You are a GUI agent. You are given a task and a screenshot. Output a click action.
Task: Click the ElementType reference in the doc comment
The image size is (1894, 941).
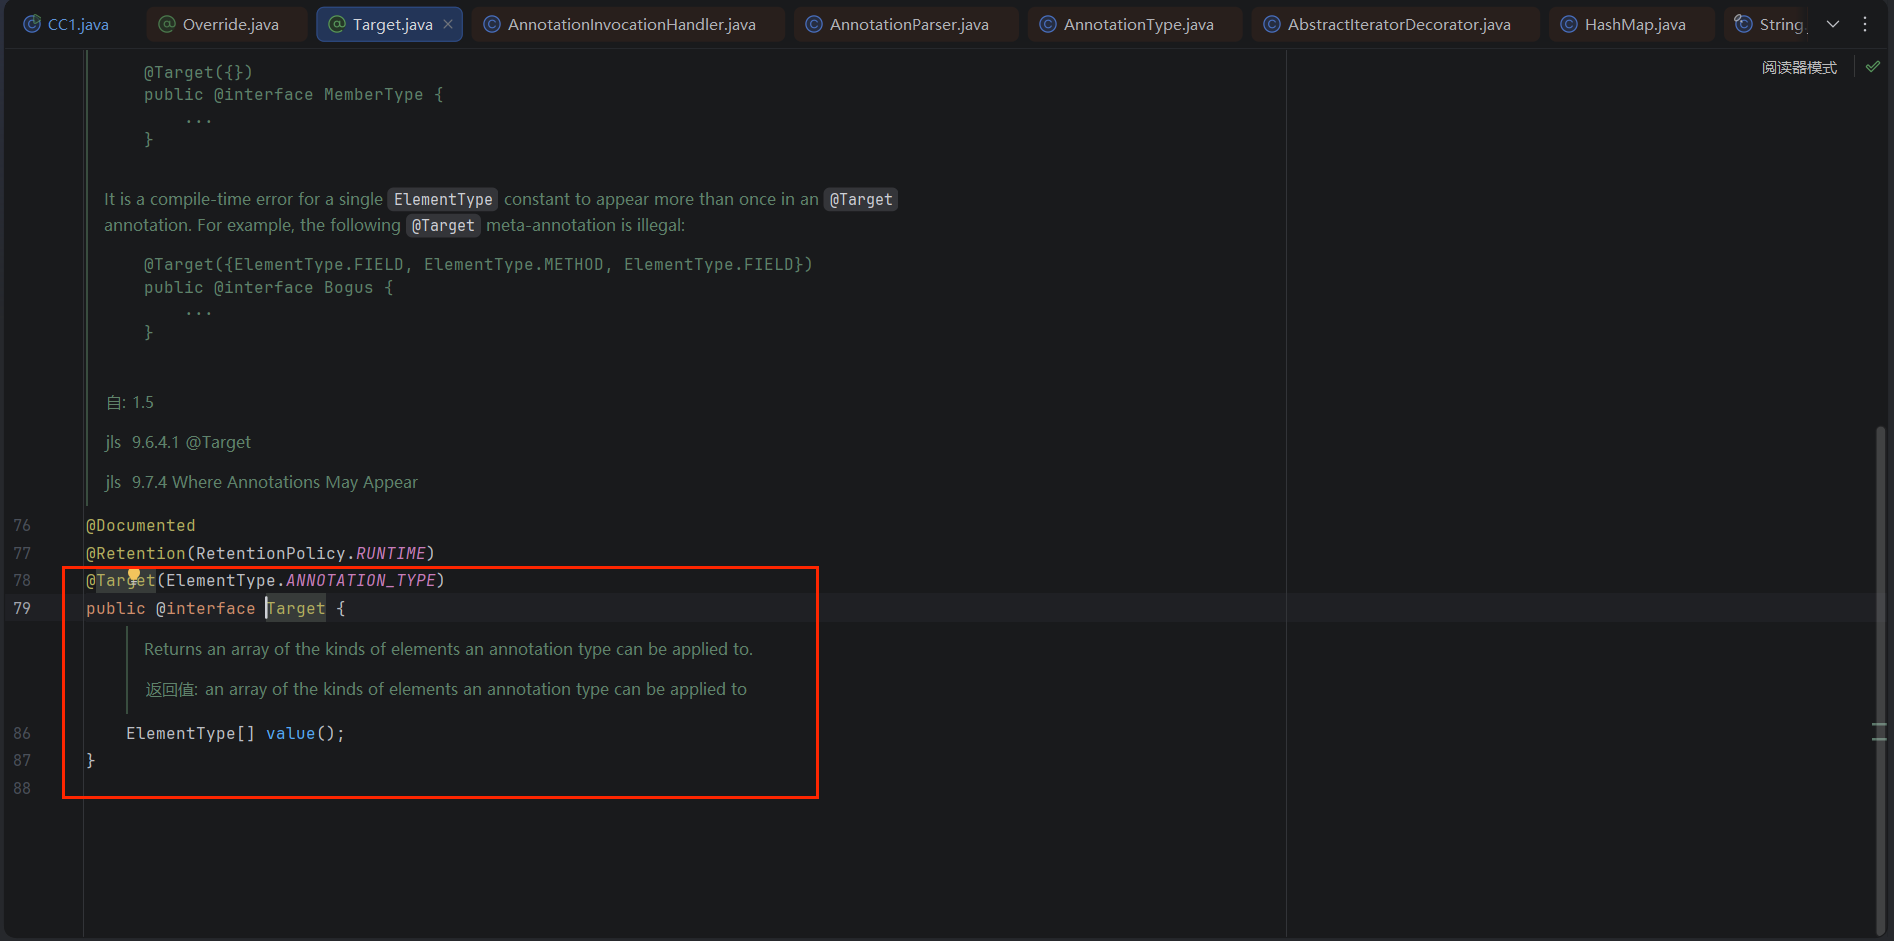point(443,199)
